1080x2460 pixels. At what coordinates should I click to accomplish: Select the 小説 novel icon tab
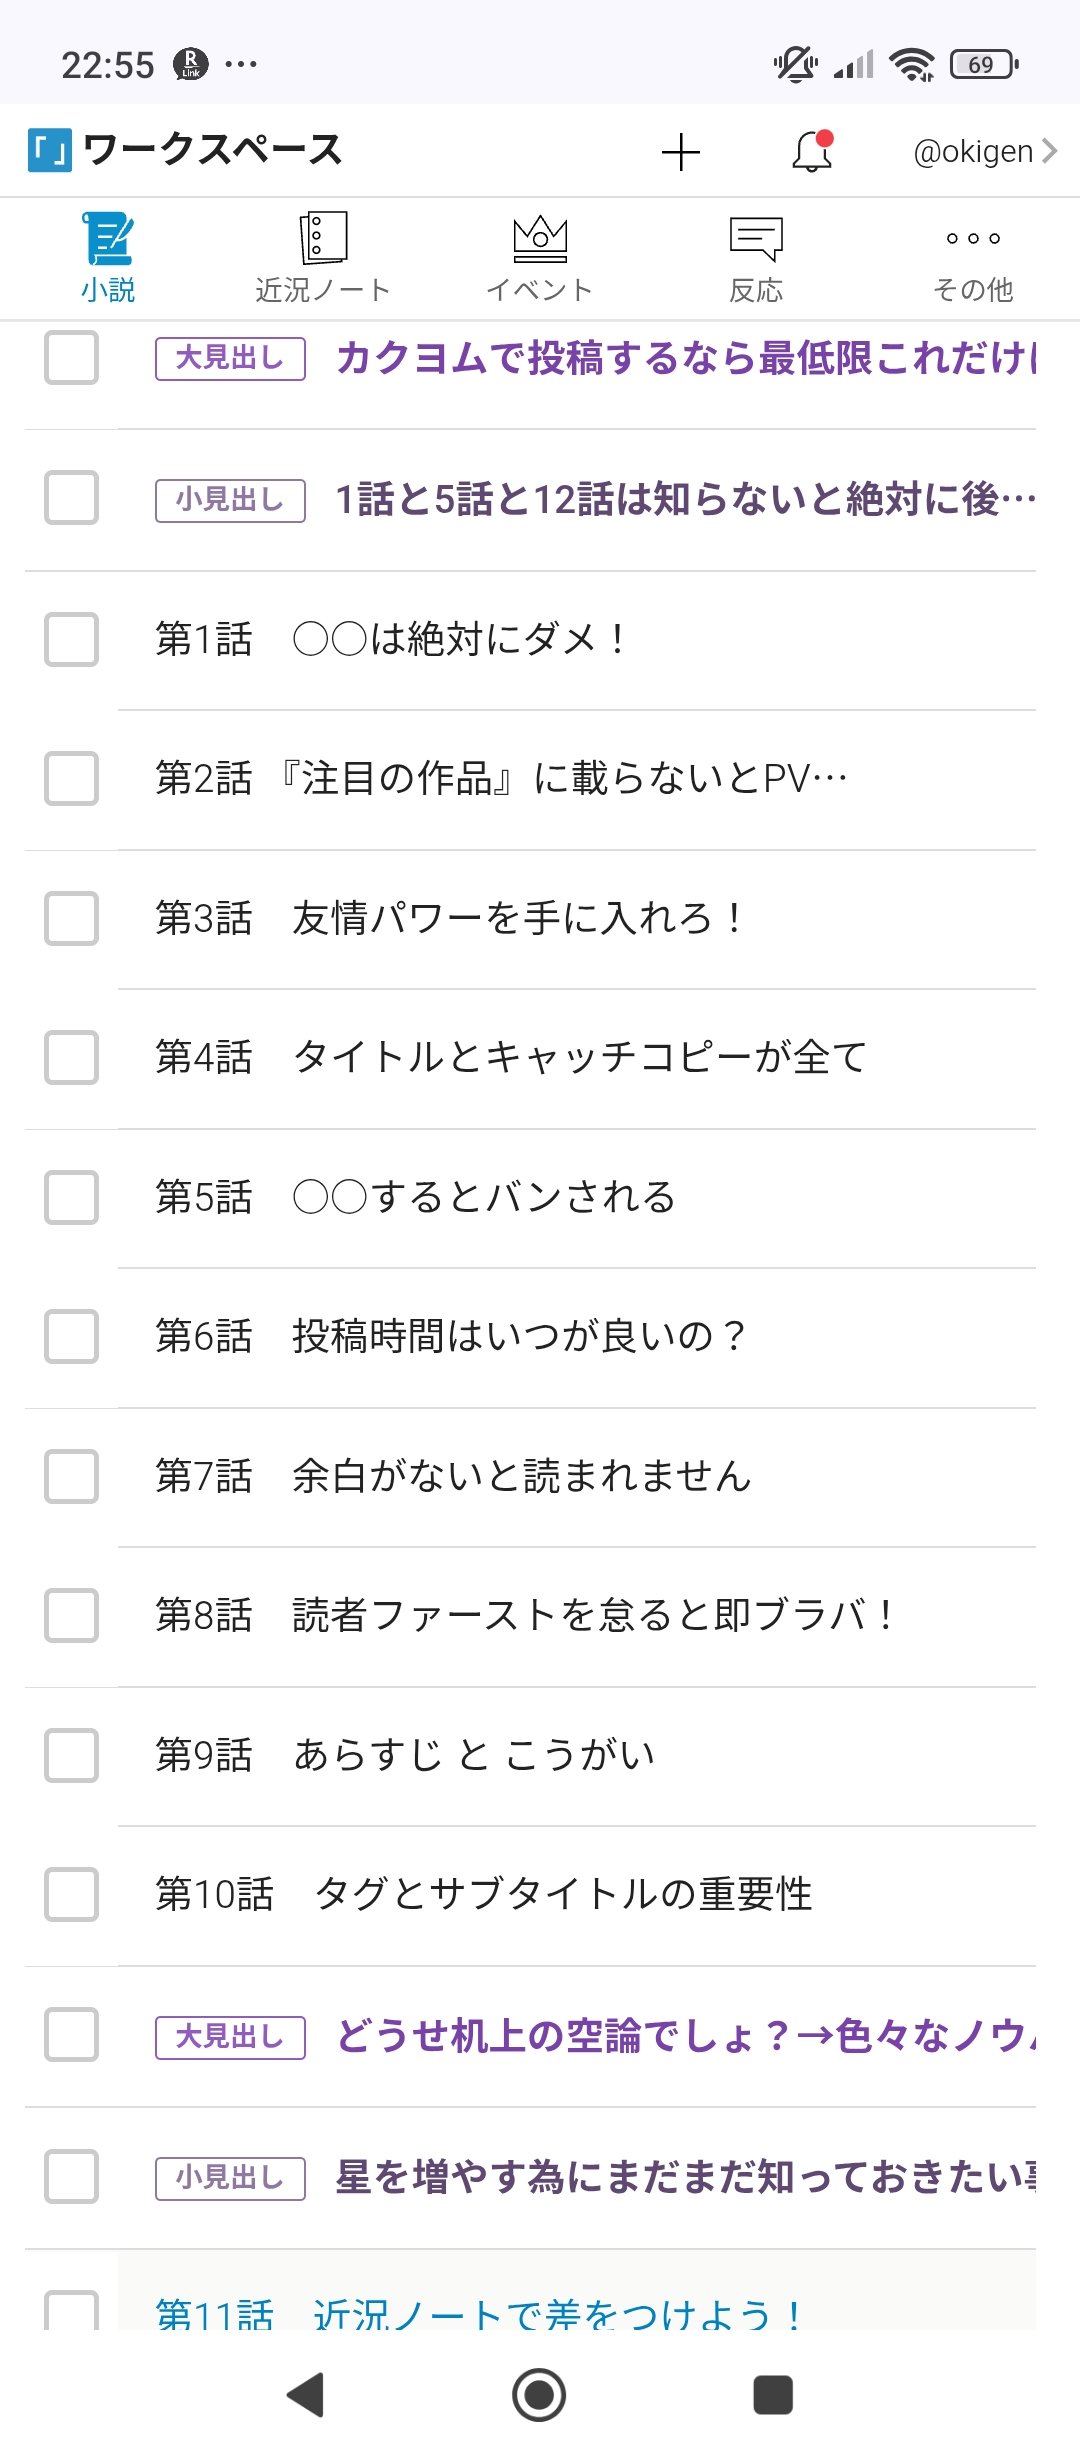108,239
